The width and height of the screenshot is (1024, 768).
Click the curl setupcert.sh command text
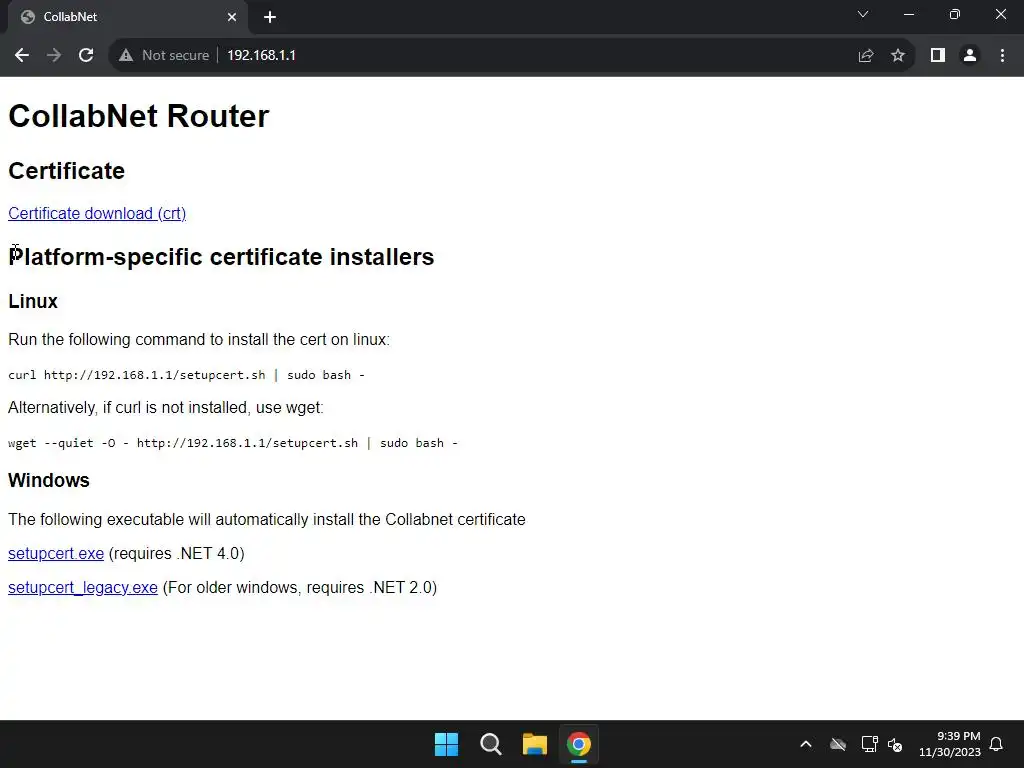tap(186, 375)
